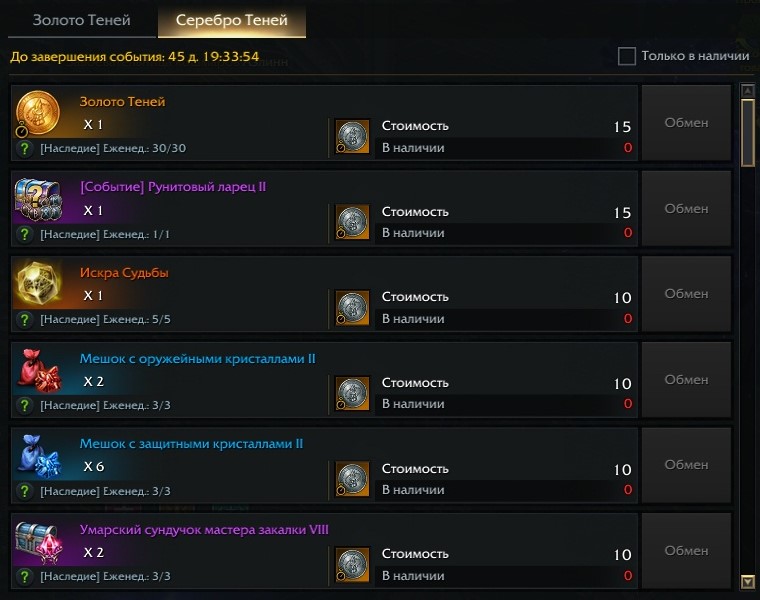This screenshot has width=760, height=600.
Task: Click the red weapon crystal bag icon
Action: (37, 370)
